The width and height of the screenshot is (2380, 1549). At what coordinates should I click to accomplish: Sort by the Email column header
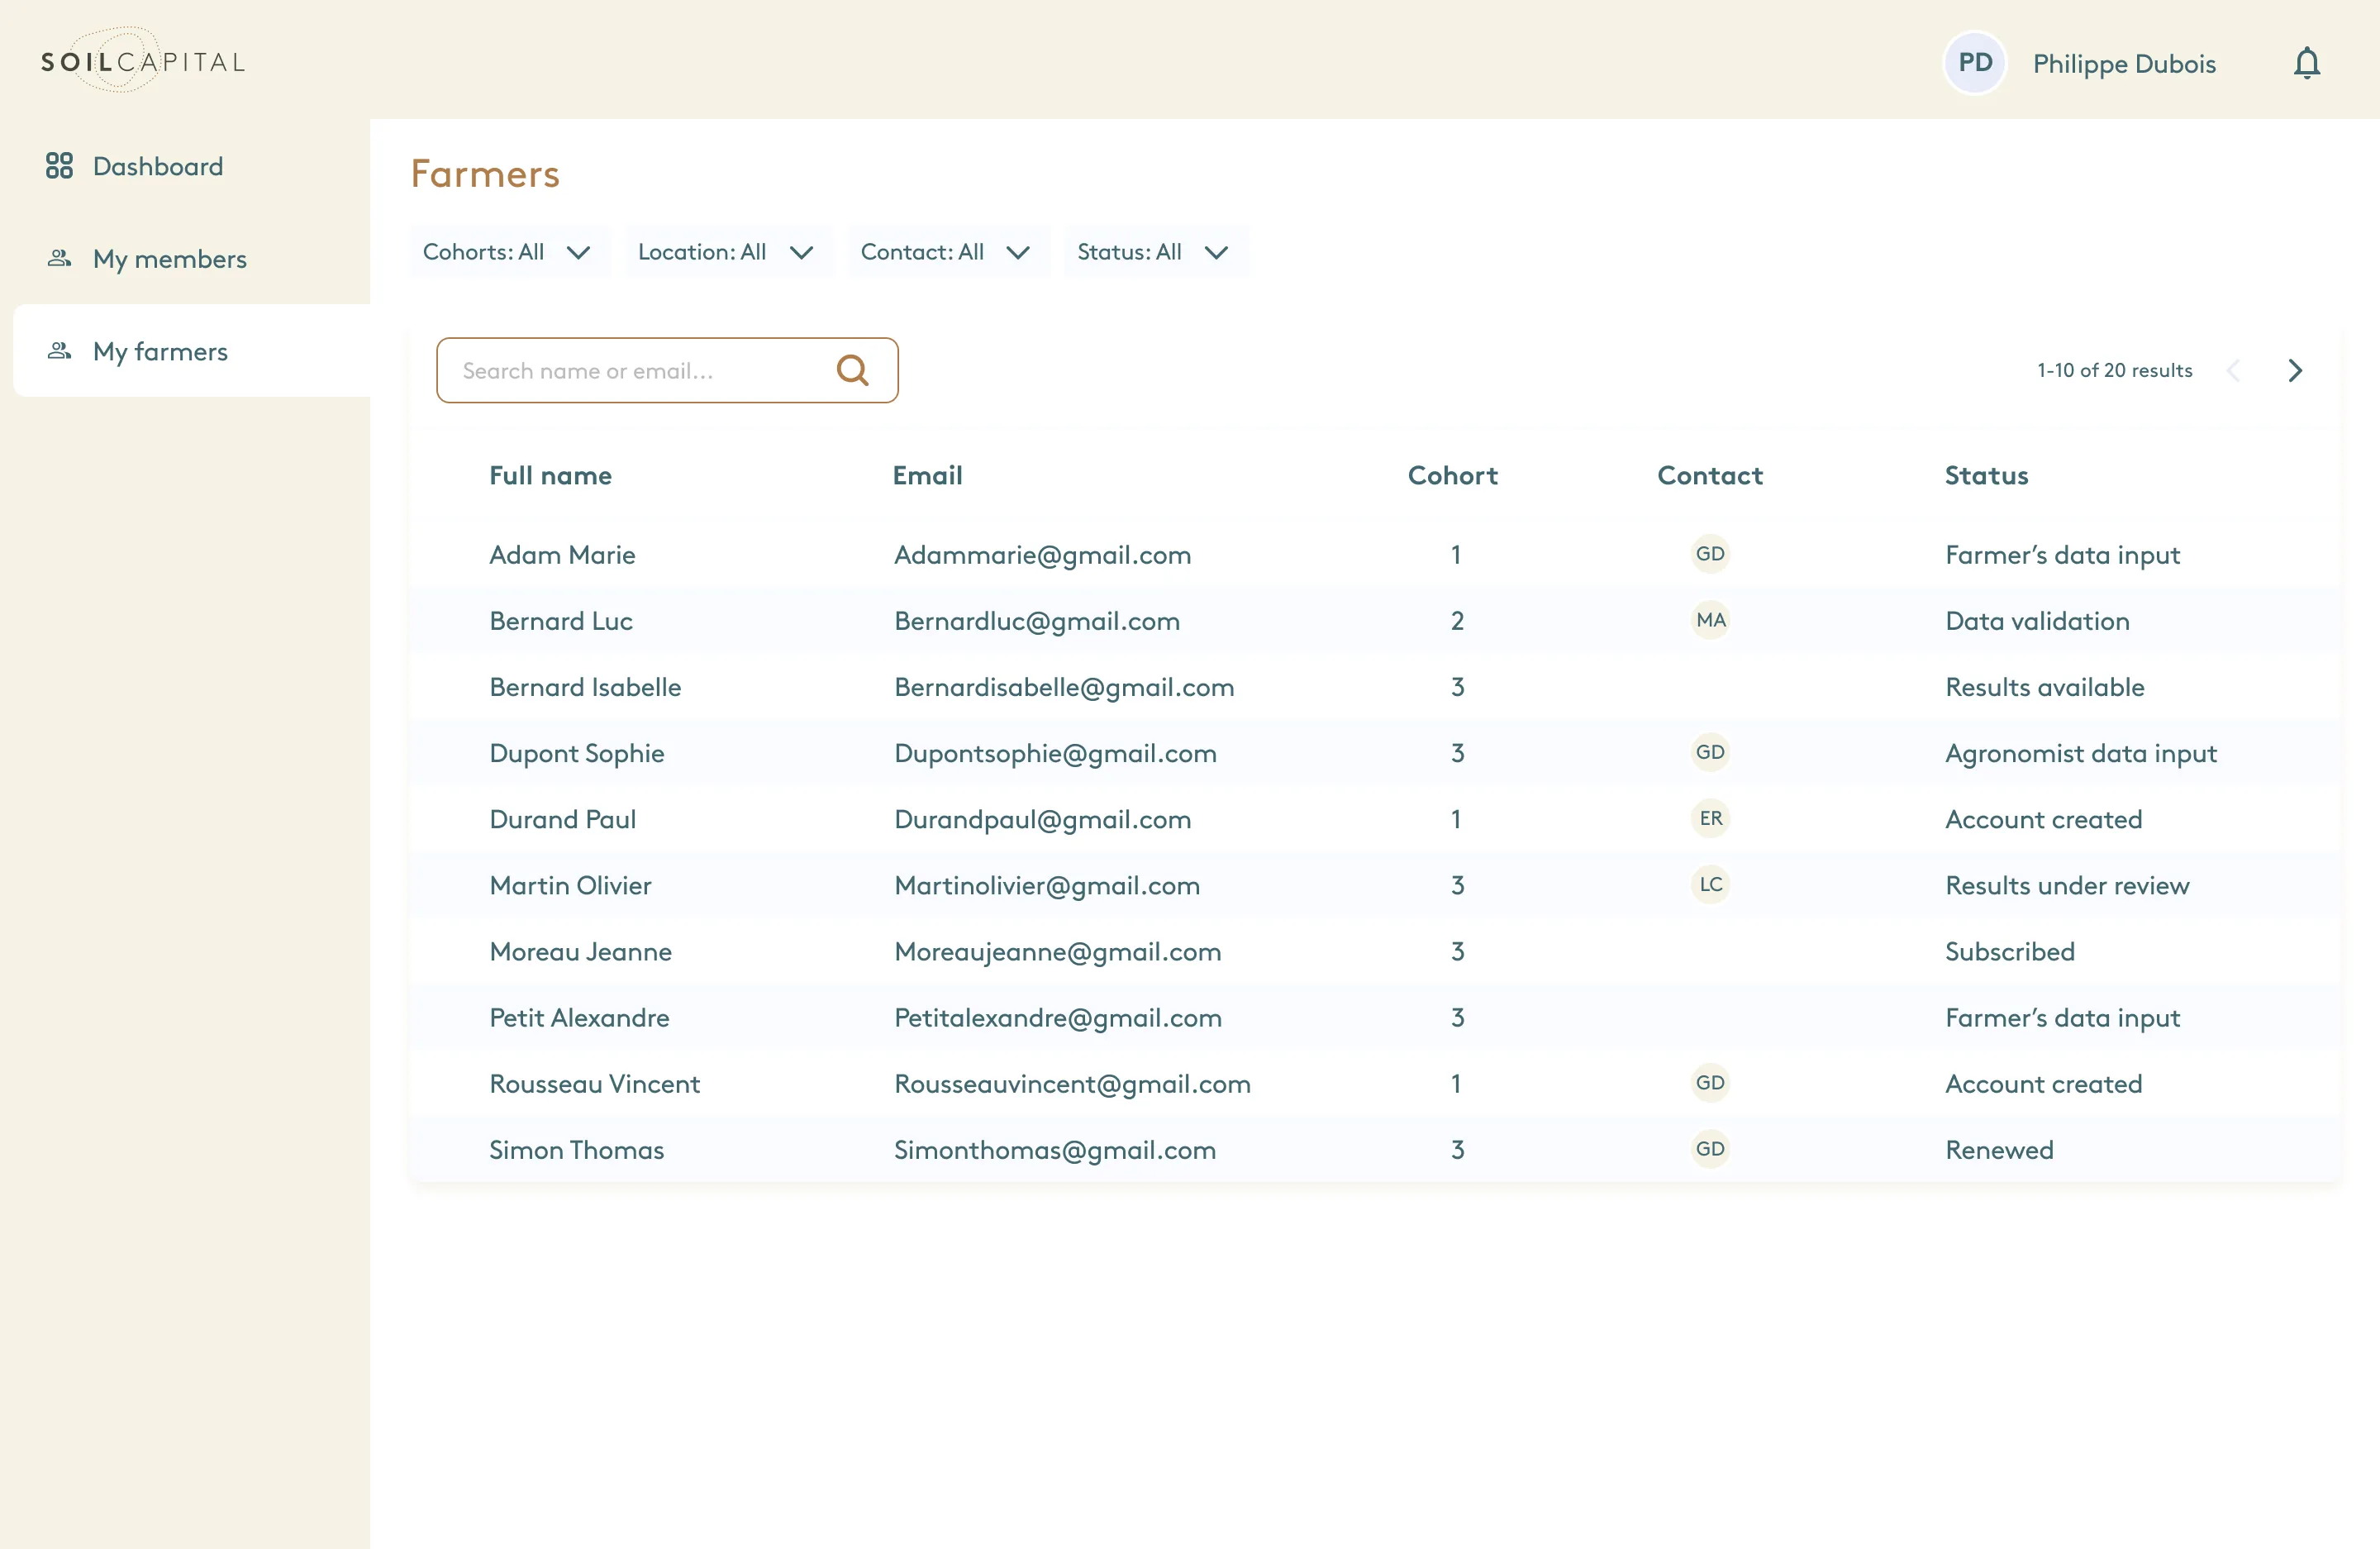927,476
